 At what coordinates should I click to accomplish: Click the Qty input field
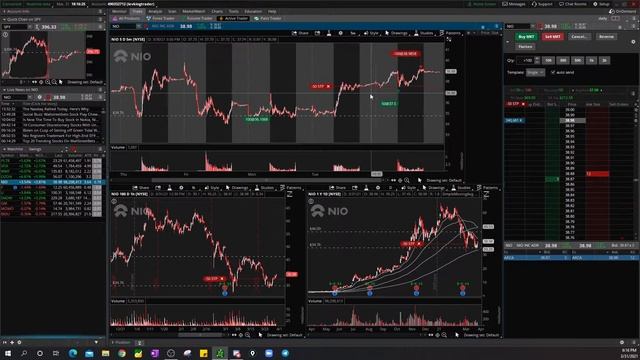coord(525,60)
